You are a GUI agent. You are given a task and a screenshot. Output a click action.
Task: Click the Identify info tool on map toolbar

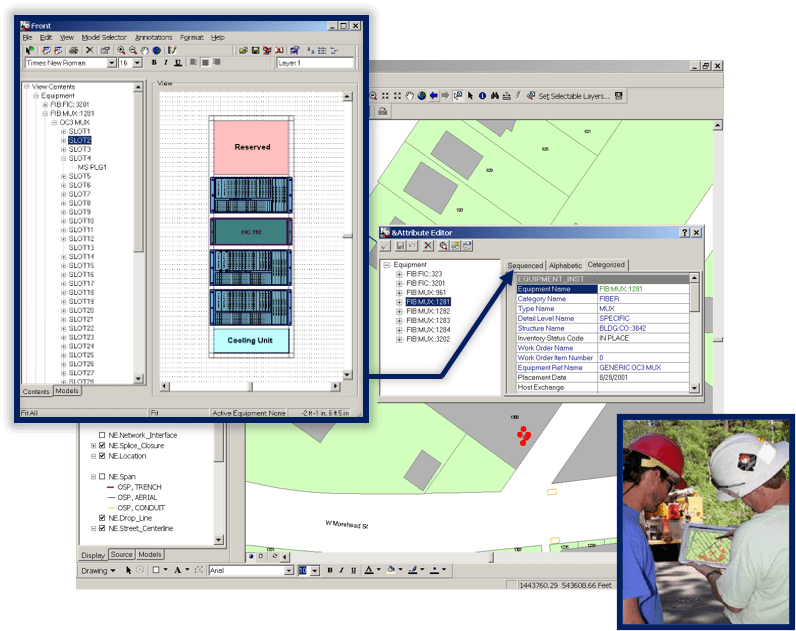coord(483,96)
